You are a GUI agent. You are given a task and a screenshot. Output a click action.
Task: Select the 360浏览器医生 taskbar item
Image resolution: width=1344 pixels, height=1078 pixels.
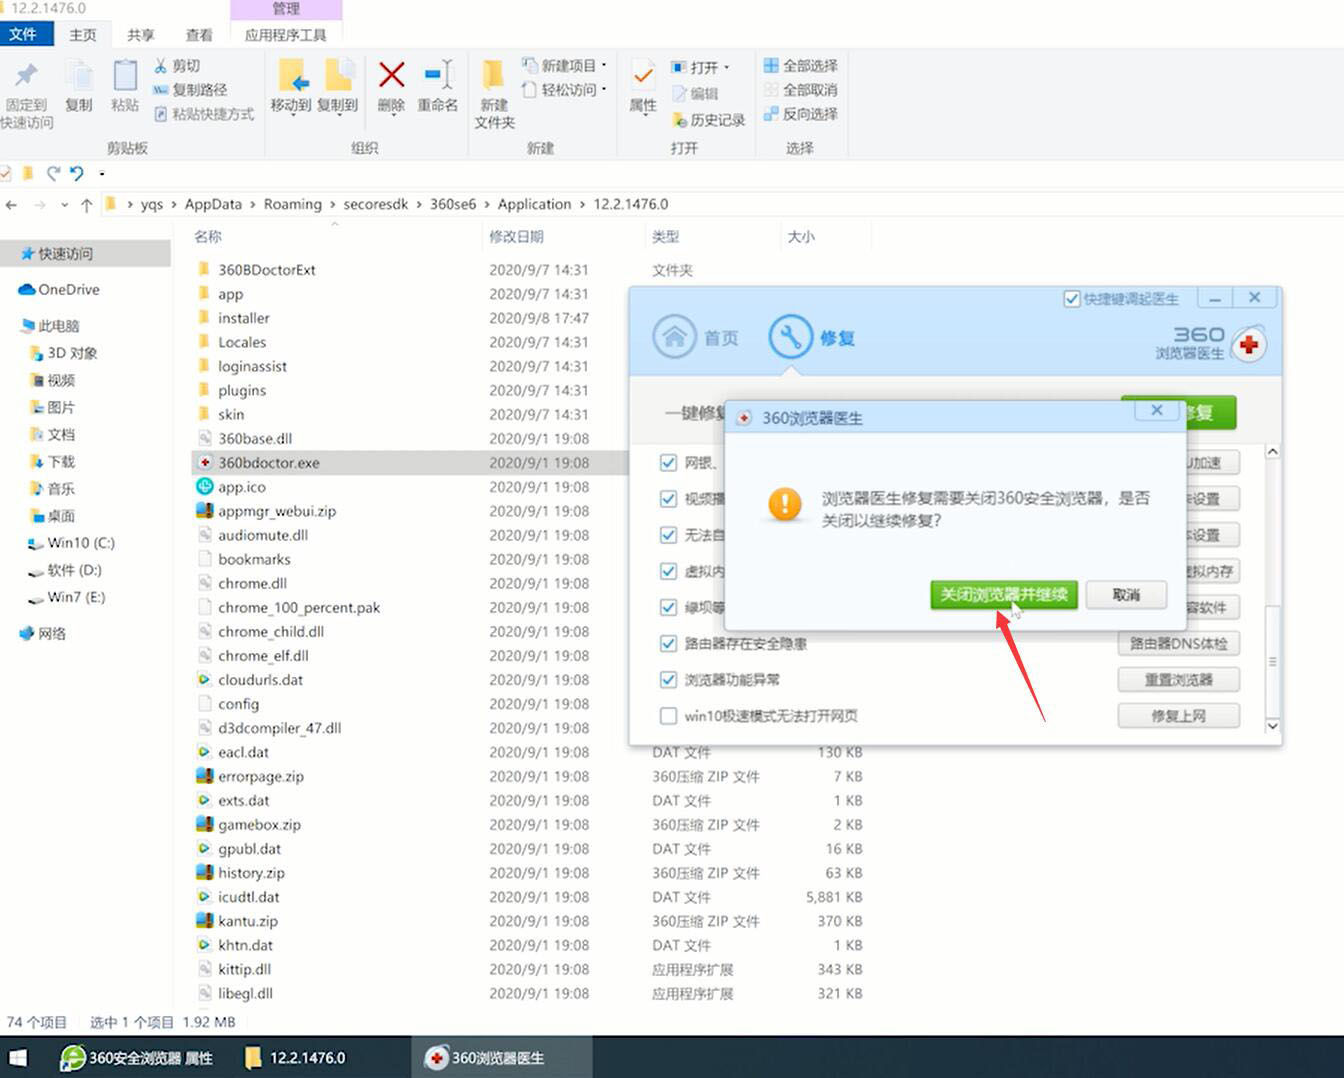502,1058
